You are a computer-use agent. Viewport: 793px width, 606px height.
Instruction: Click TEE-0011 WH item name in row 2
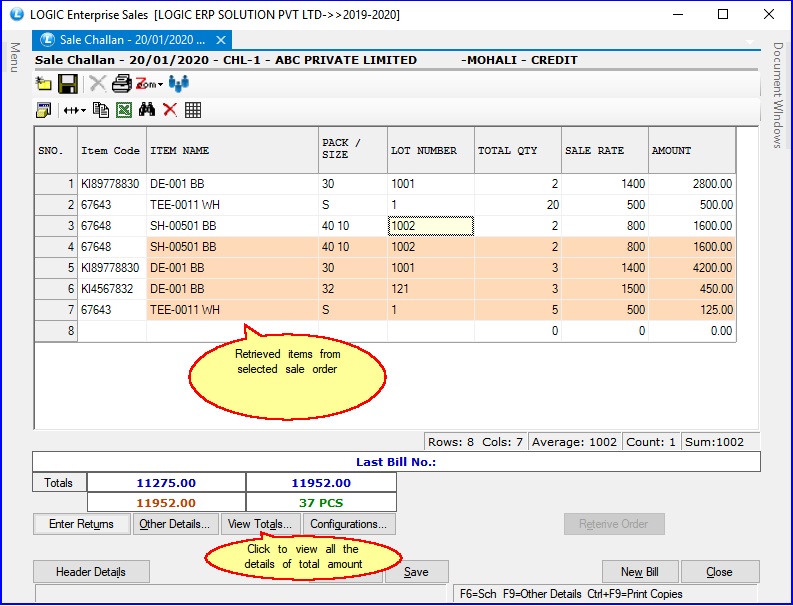pos(232,205)
